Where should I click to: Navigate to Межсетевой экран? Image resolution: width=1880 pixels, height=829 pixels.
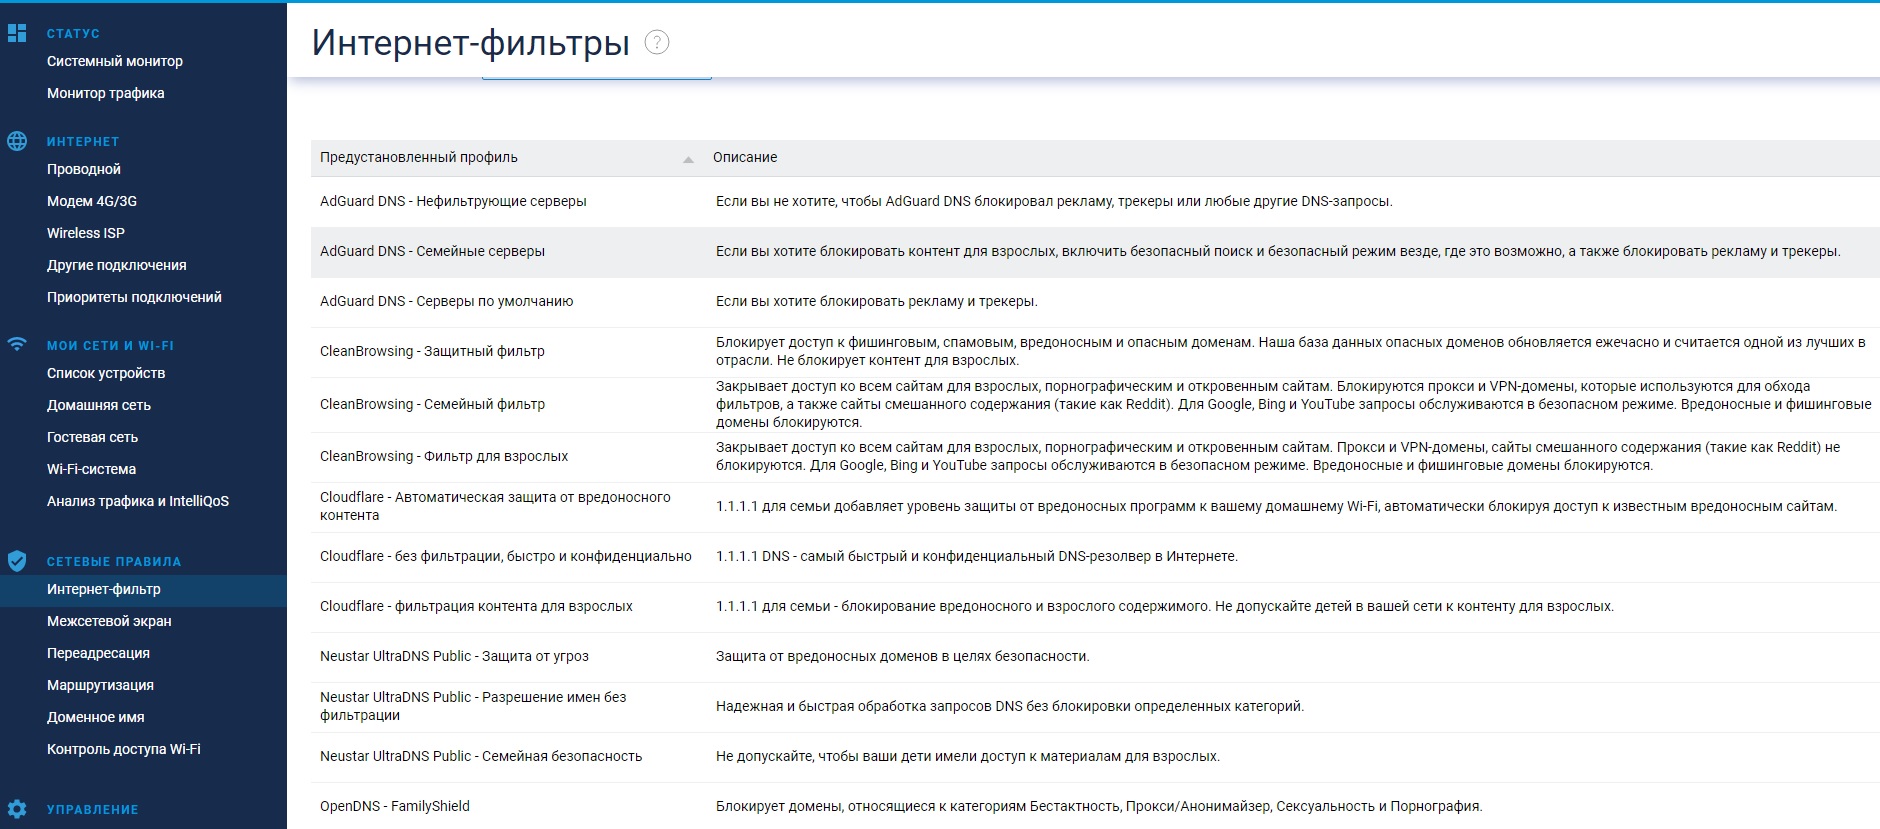click(109, 621)
